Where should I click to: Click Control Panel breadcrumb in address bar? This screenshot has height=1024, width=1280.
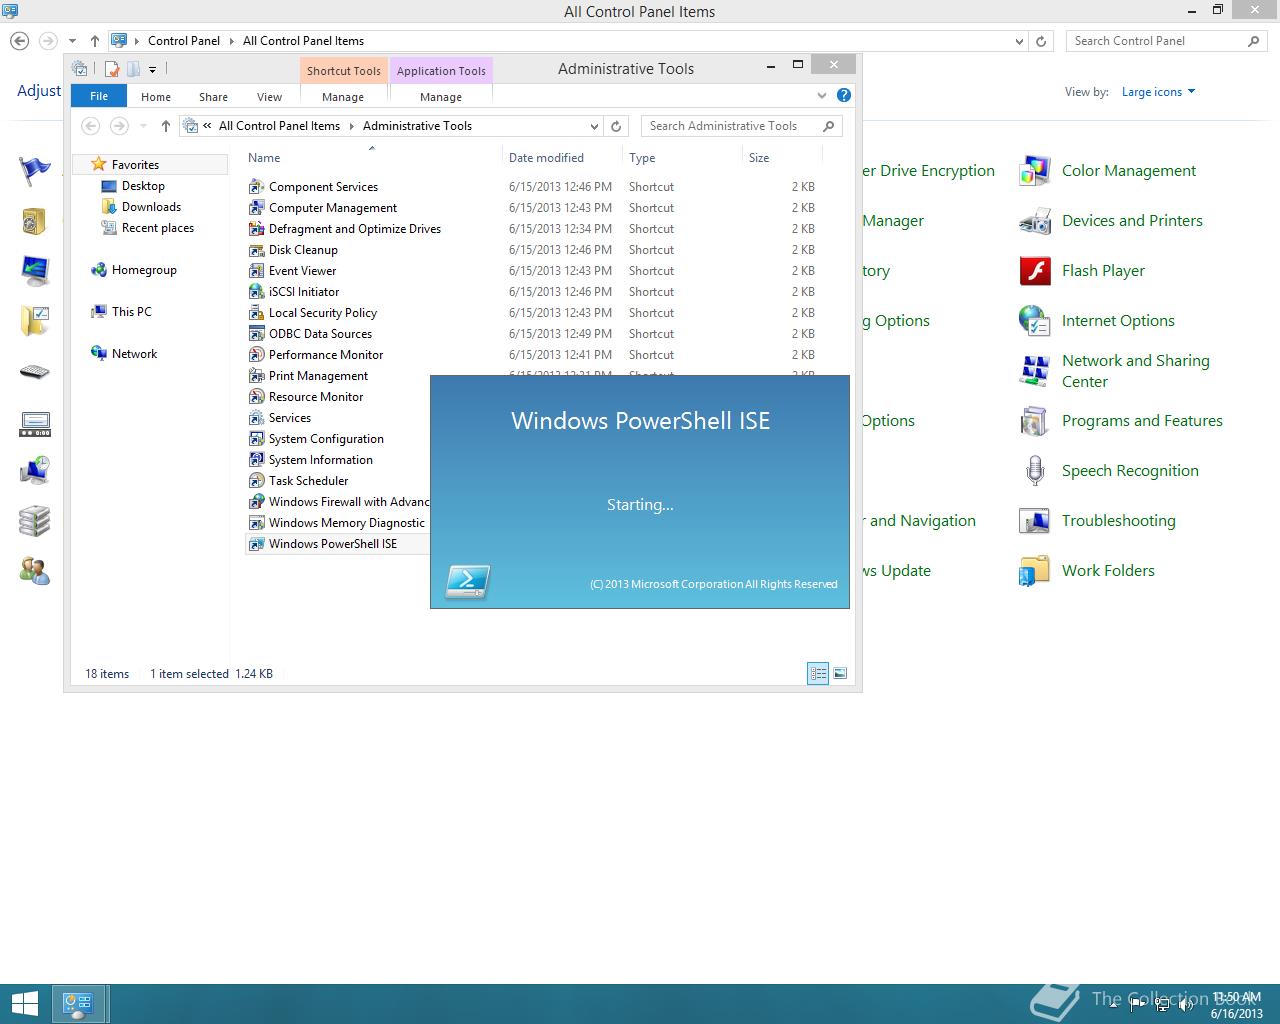184,41
